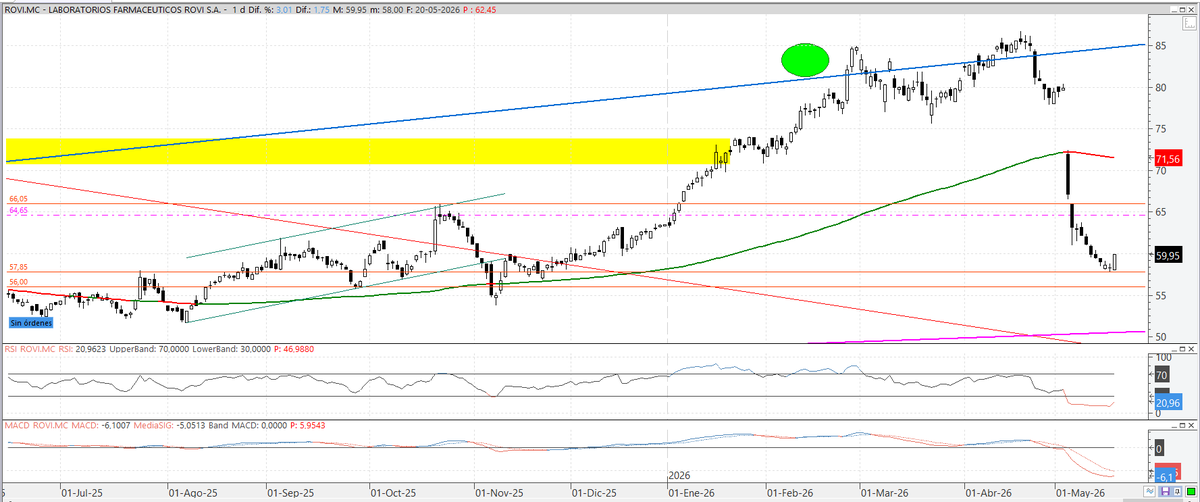The image size is (1200, 502).
Task: Click the 85 label on price axis
Action: coord(1163,45)
